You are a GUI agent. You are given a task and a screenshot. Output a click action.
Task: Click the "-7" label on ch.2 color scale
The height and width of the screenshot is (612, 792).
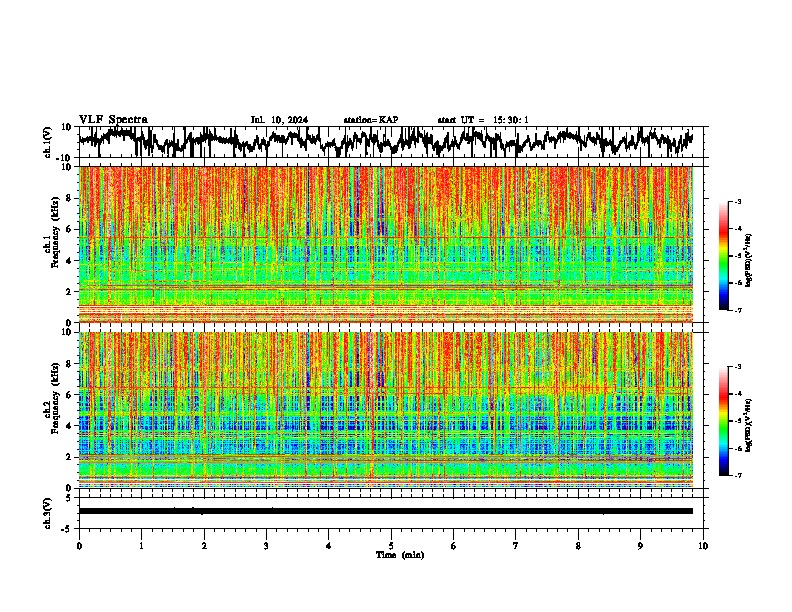tap(738, 476)
